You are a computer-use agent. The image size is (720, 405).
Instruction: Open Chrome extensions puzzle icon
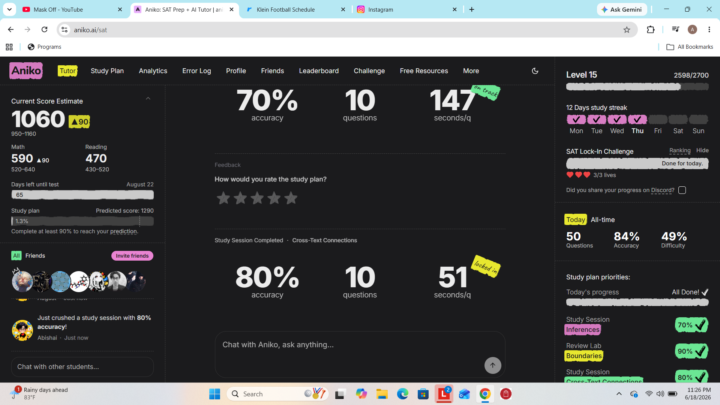(x=651, y=30)
